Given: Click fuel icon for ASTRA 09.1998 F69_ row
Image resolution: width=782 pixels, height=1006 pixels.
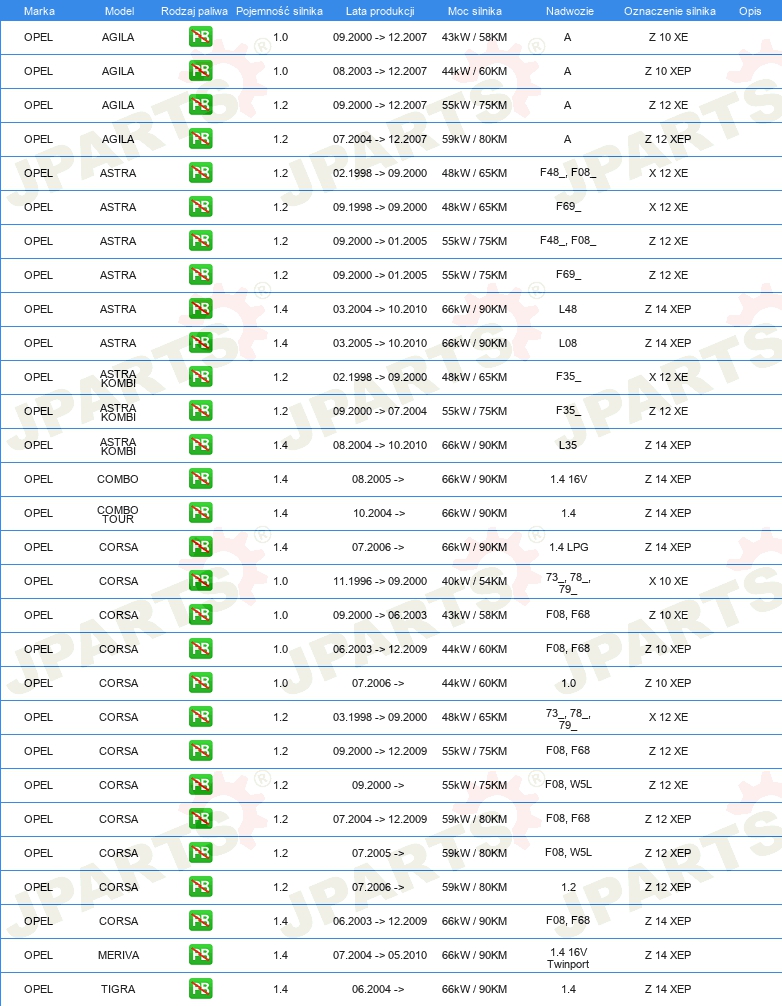Looking at the screenshot, I should 200,207.
